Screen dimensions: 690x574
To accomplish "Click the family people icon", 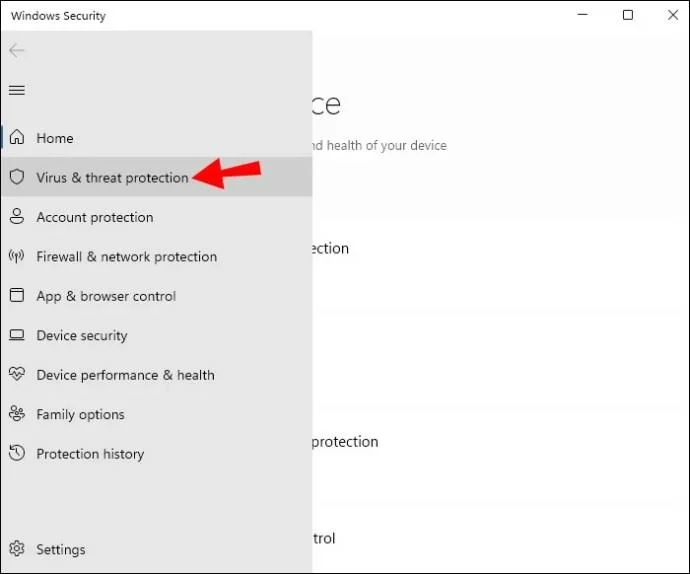I will coord(17,414).
